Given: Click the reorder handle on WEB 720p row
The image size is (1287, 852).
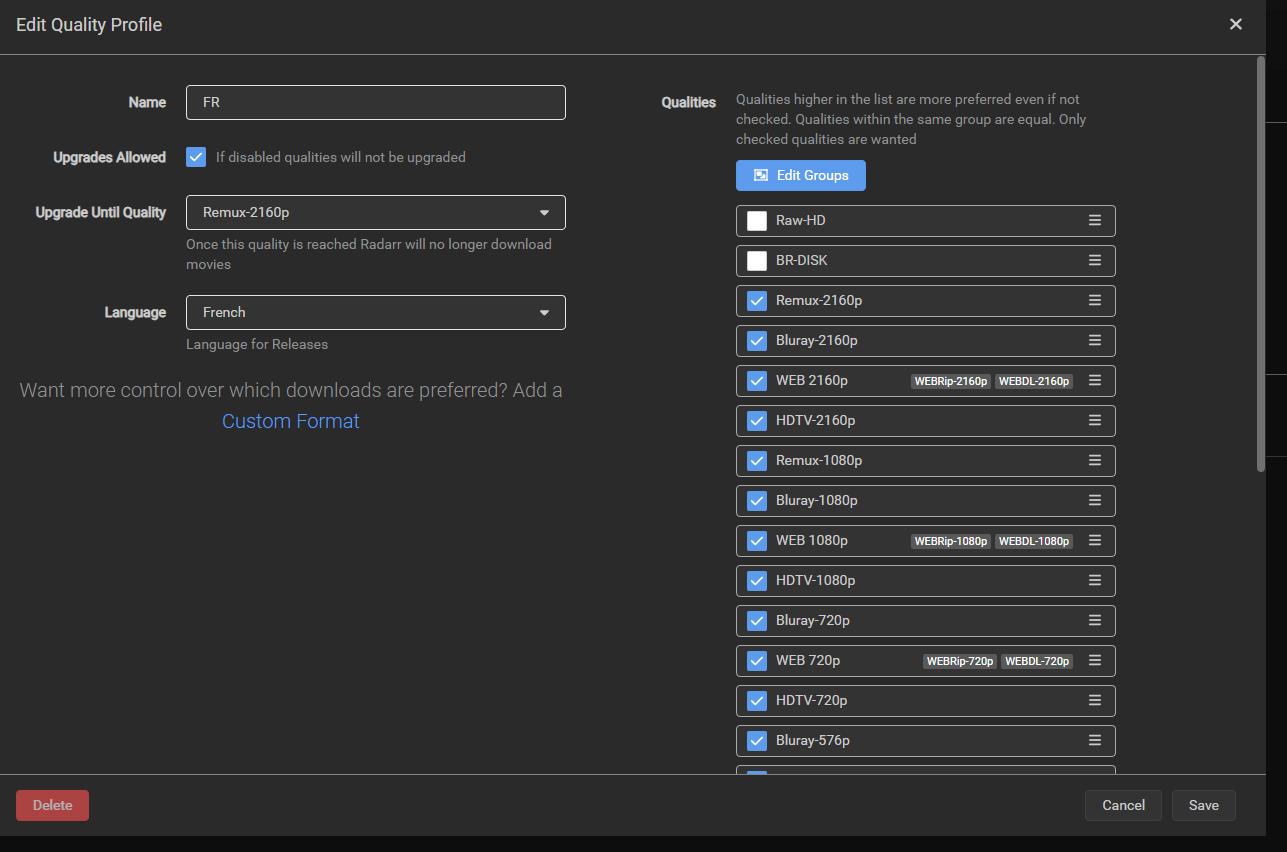Looking at the screenshot, I should [x=1095, y=660].
